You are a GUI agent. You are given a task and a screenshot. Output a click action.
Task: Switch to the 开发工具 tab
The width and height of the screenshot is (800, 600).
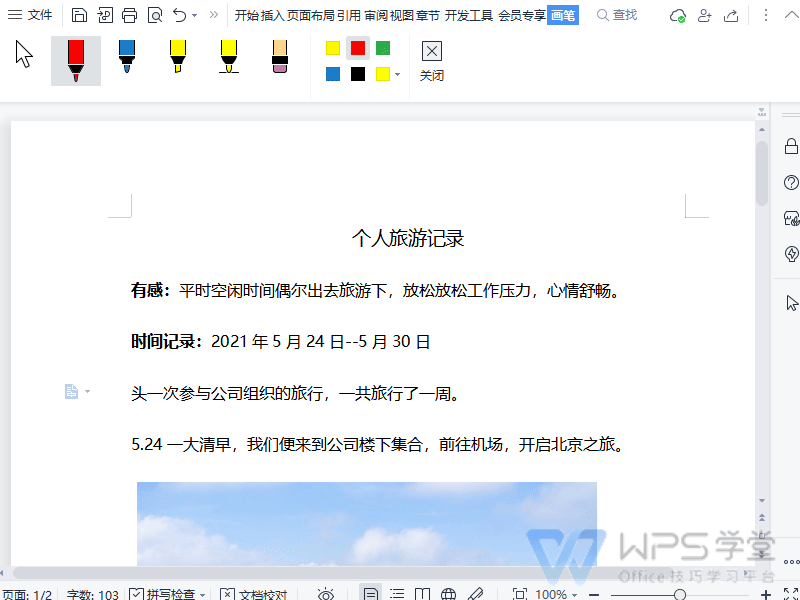coord(468,15)
